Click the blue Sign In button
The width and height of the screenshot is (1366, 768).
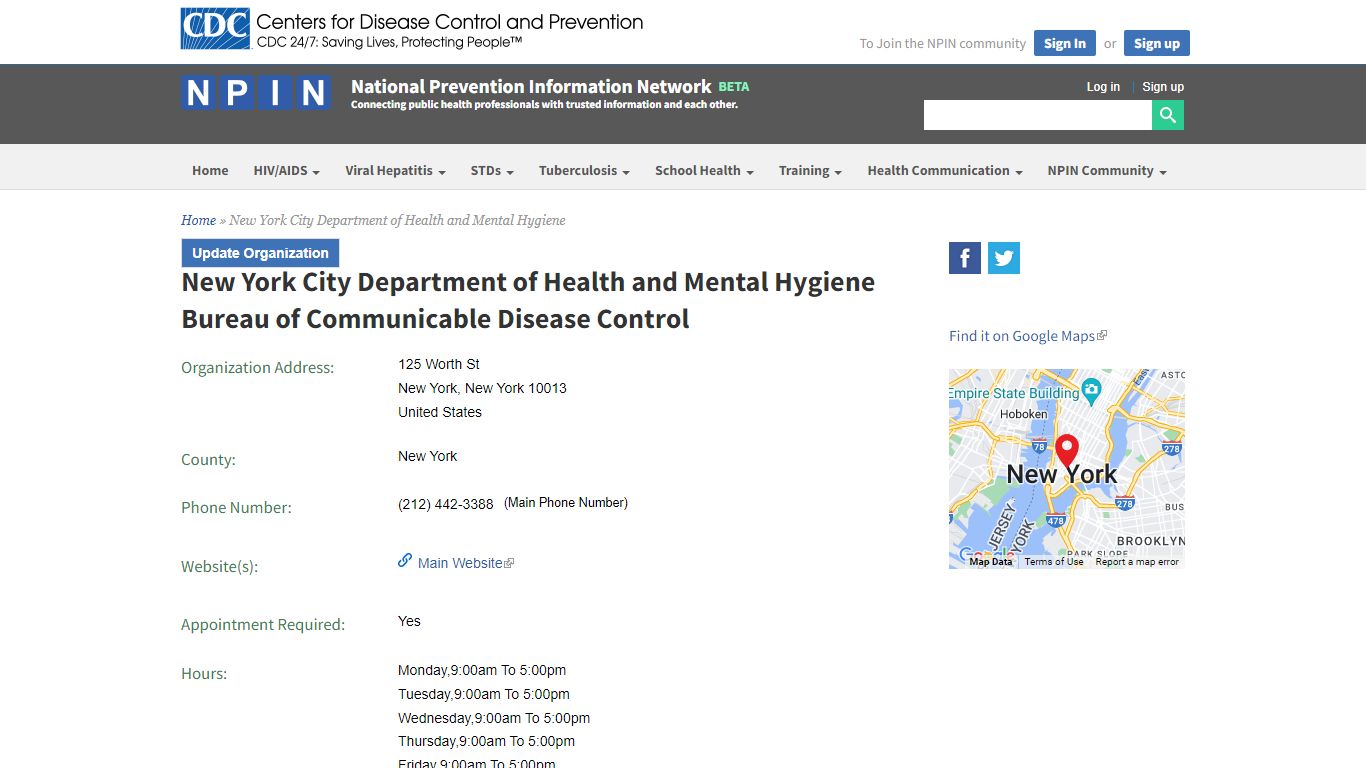(x=1065, y=43)
